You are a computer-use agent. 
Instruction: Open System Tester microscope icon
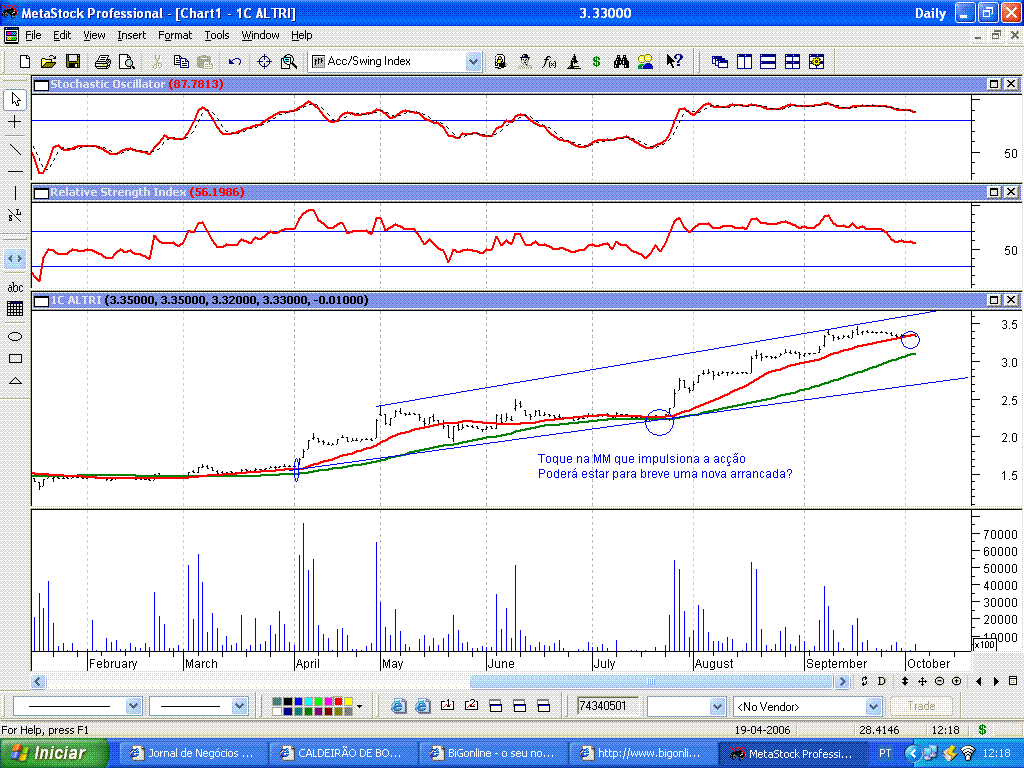coord(573,61)
